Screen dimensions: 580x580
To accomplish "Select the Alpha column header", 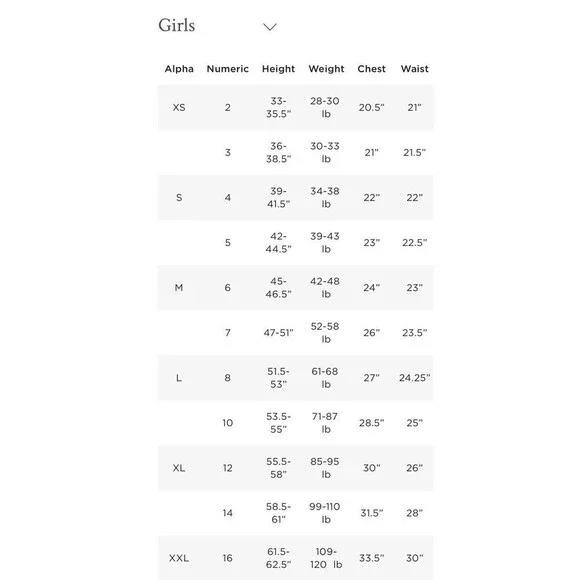I will click(179, 69).
